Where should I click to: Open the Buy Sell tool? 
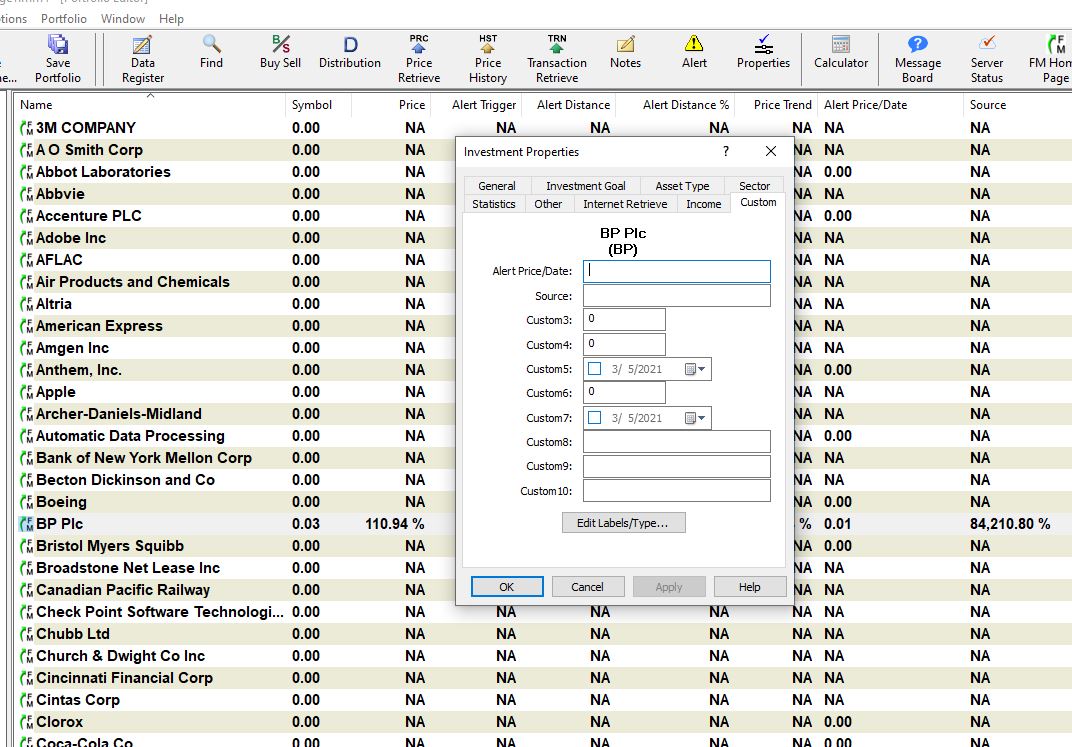pyautogui.click(x=280, y=52)
